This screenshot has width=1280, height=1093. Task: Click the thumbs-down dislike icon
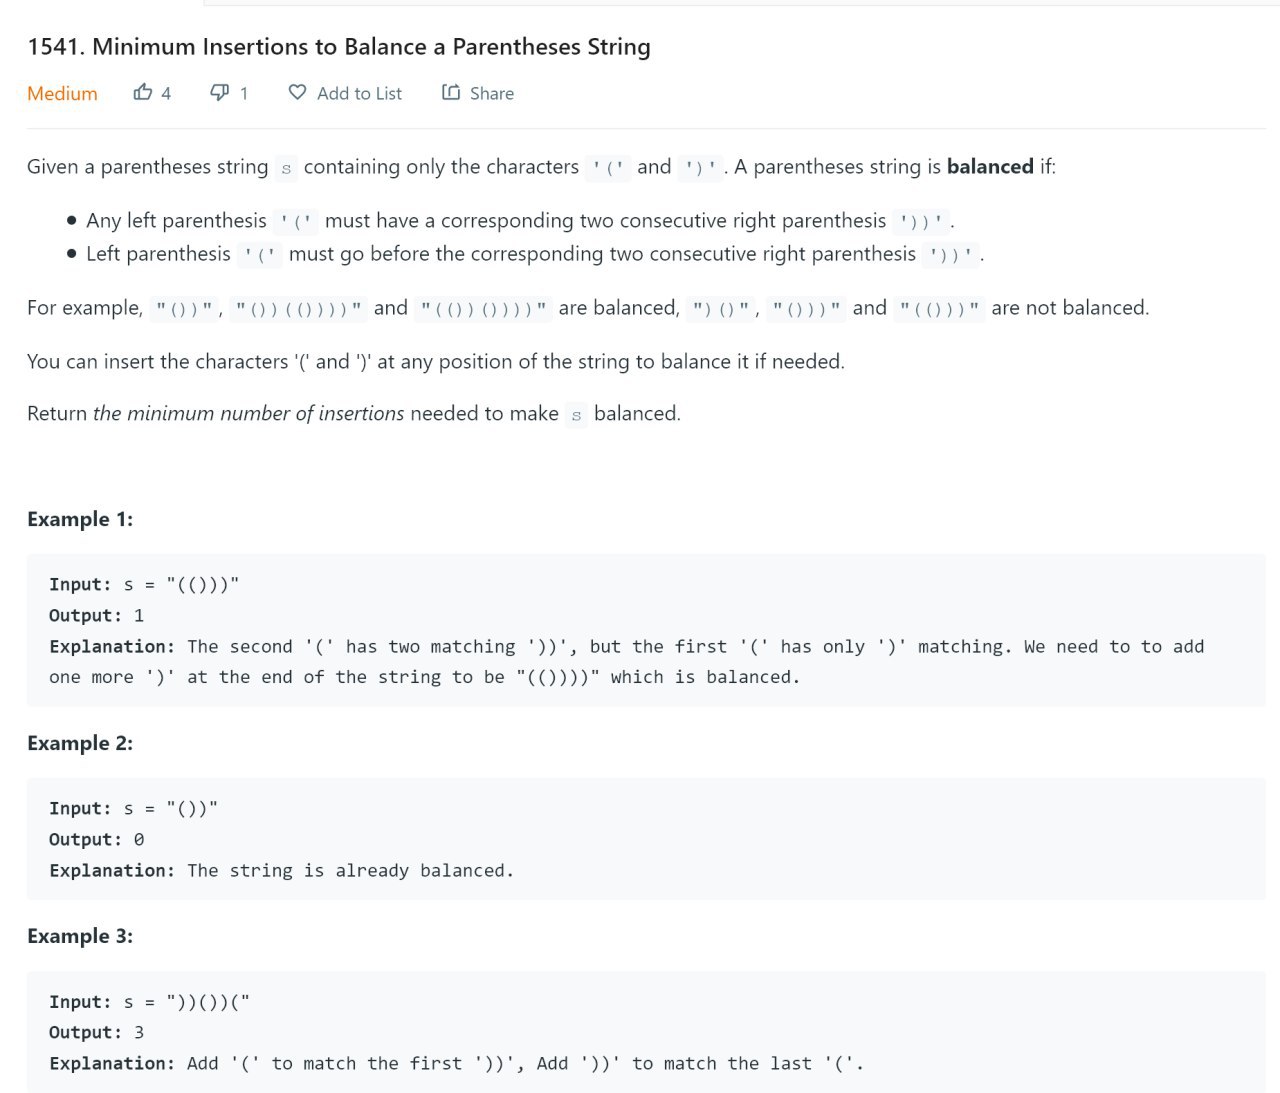[219, 93]
